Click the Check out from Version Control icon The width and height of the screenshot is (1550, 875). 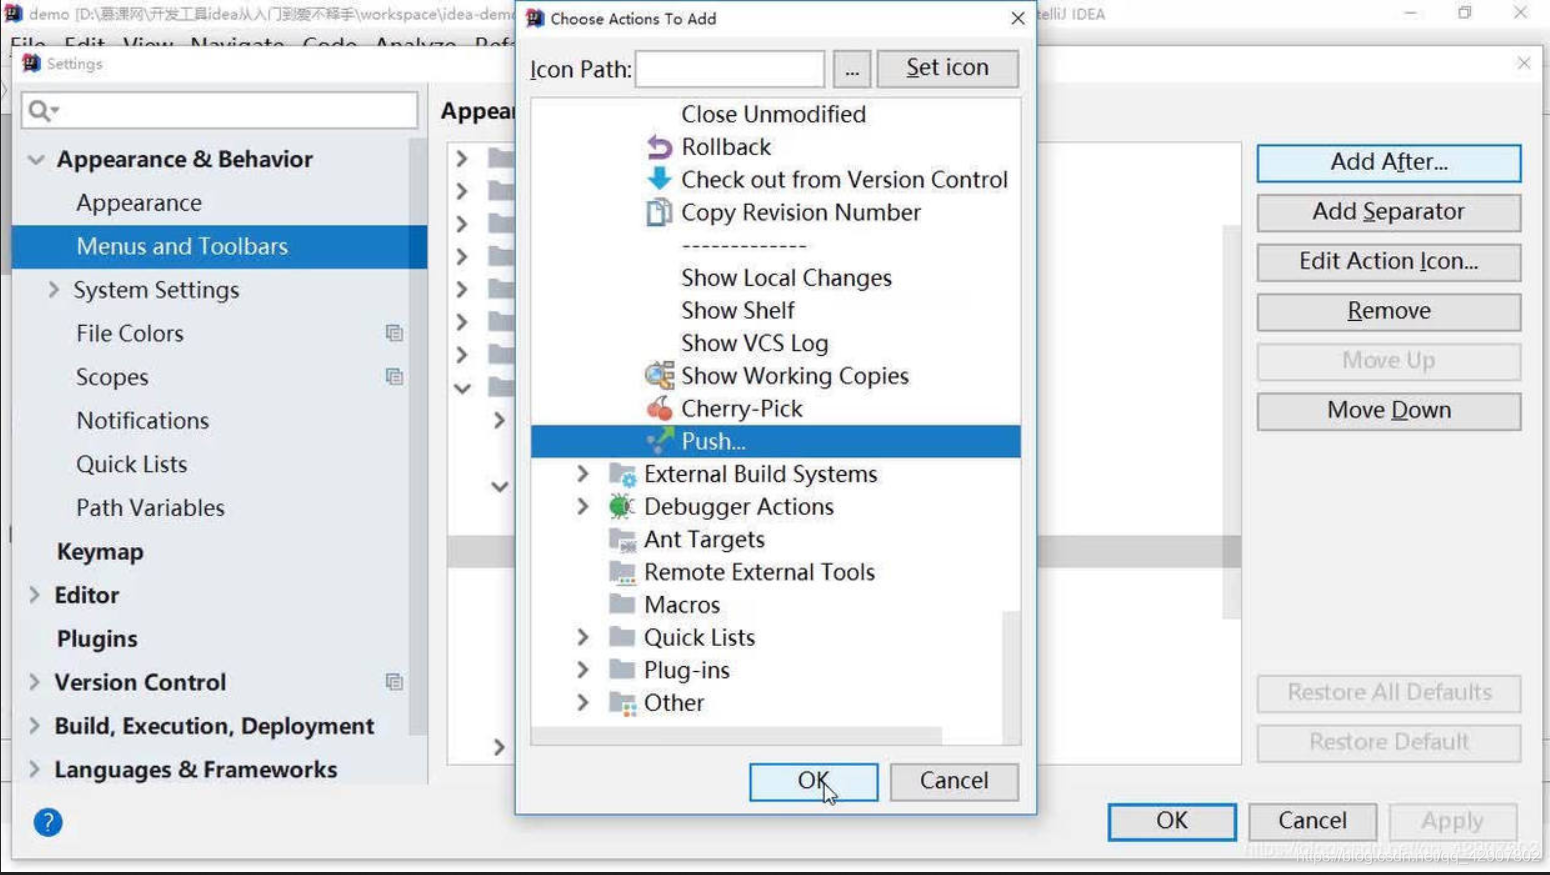point(659,179)
